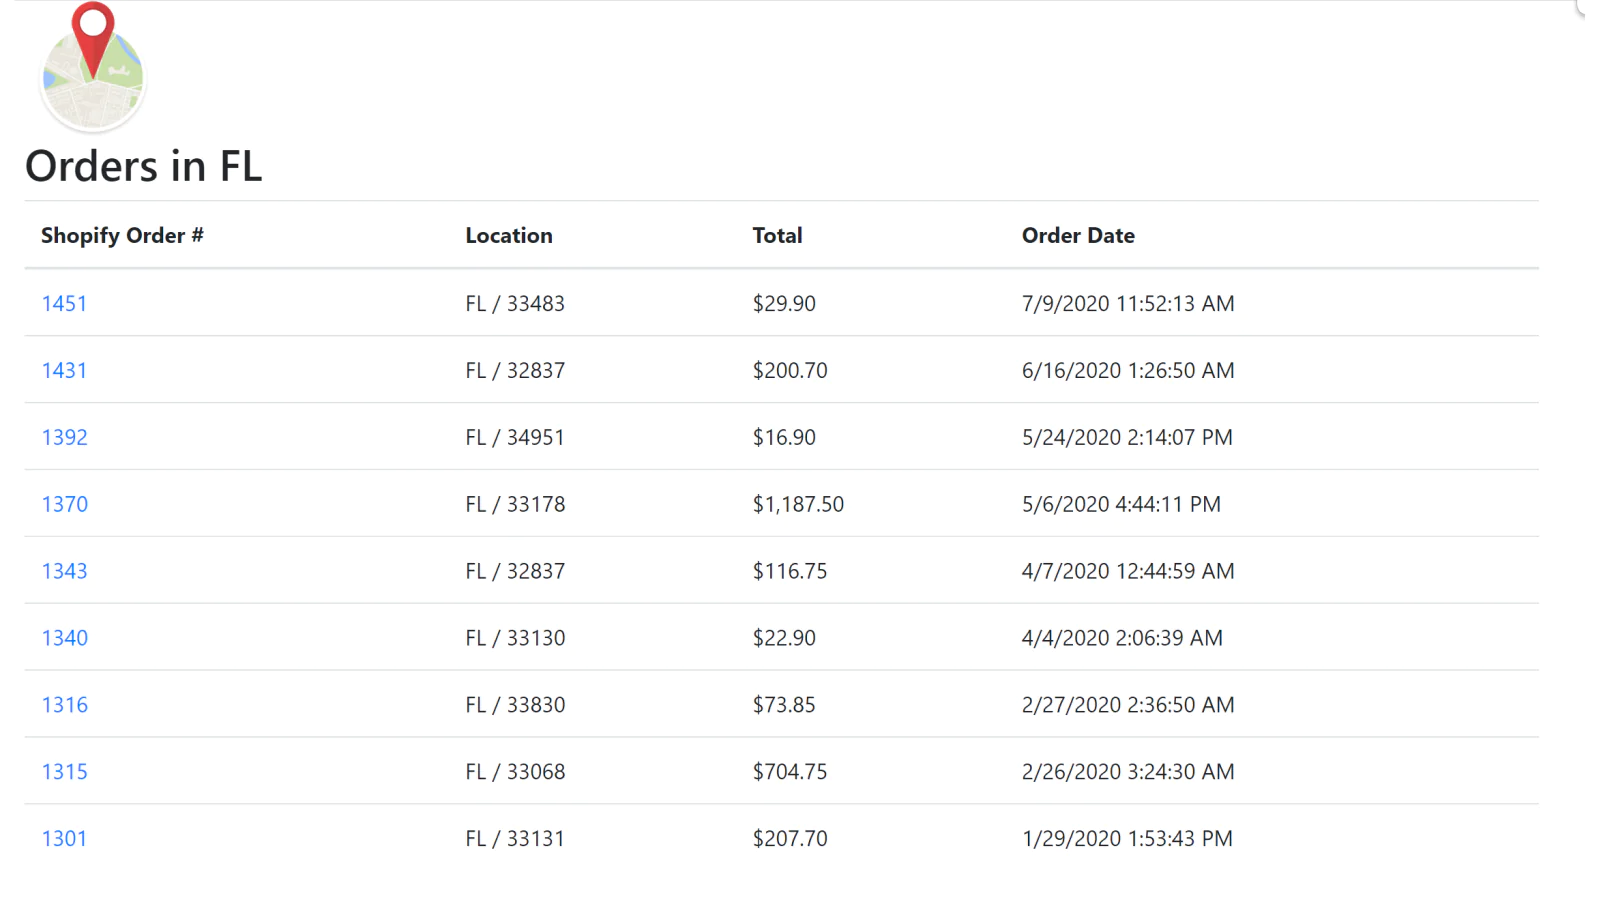Click date 5/6/2020 4:44:11 PM
1600x900 pixels.
tap(1121, 504)
